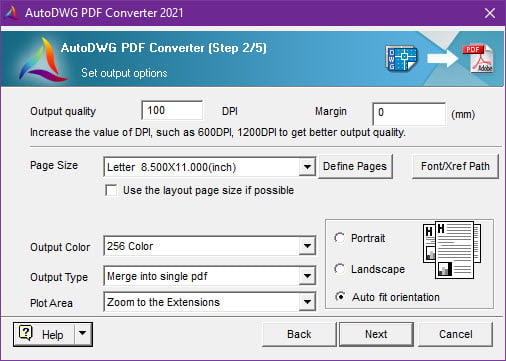This screenshot has height=361, width=506.
Task: Open the Output Color dropdown arrow
Action: coord(307,246)
